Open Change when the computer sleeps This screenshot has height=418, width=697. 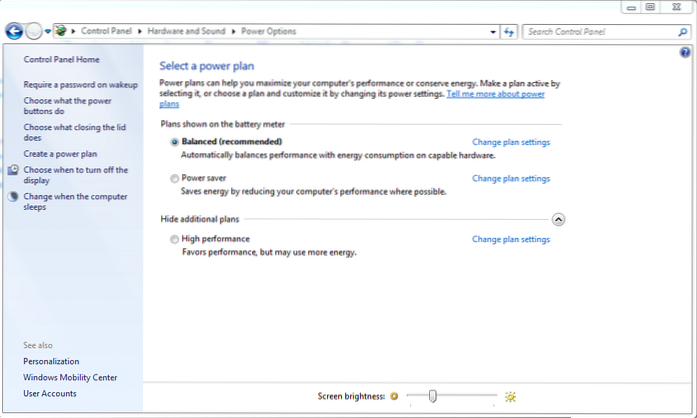click(75, 202)
